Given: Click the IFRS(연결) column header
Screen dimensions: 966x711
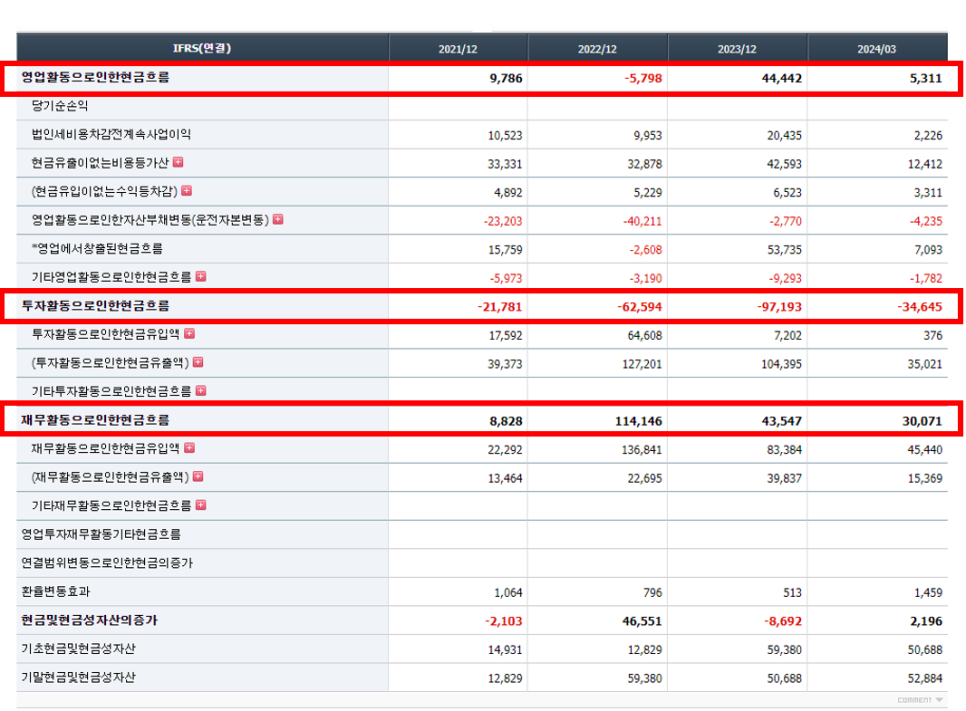Looking at the screenshot, I should pos(202,48).
